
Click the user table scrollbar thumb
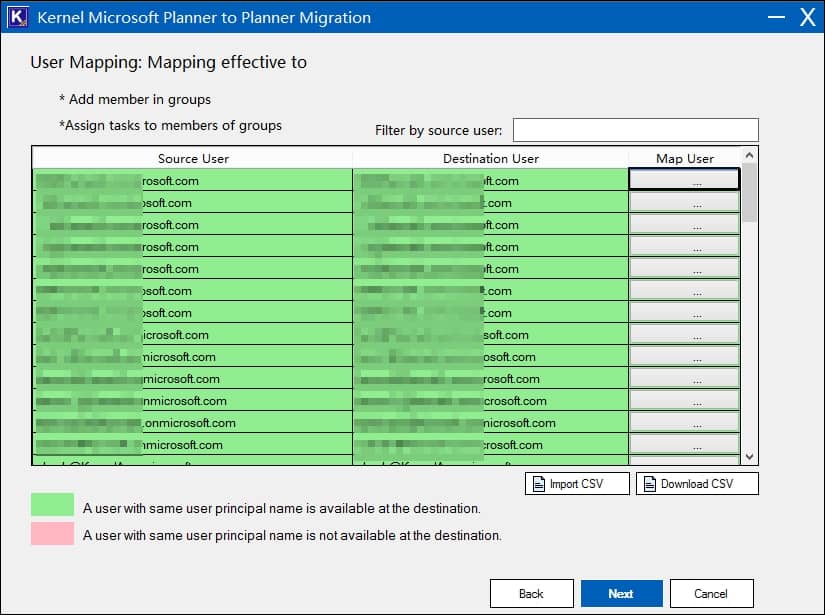[x=750, y=192]
